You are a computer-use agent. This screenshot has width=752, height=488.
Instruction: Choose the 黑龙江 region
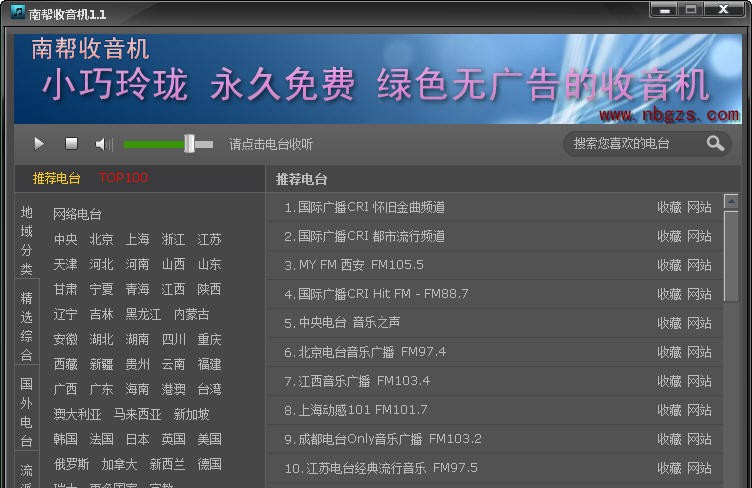143,314
